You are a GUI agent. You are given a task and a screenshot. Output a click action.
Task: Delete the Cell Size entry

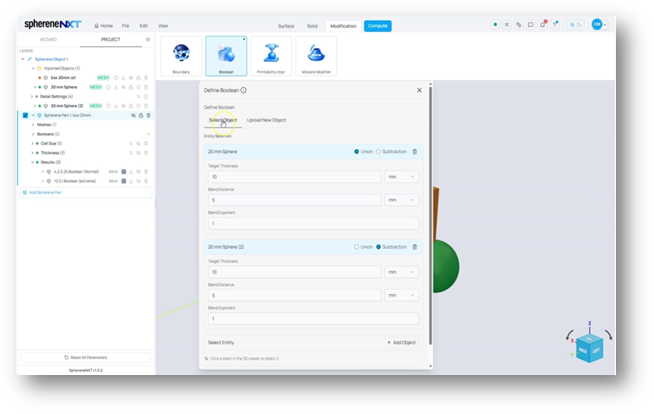146,143
